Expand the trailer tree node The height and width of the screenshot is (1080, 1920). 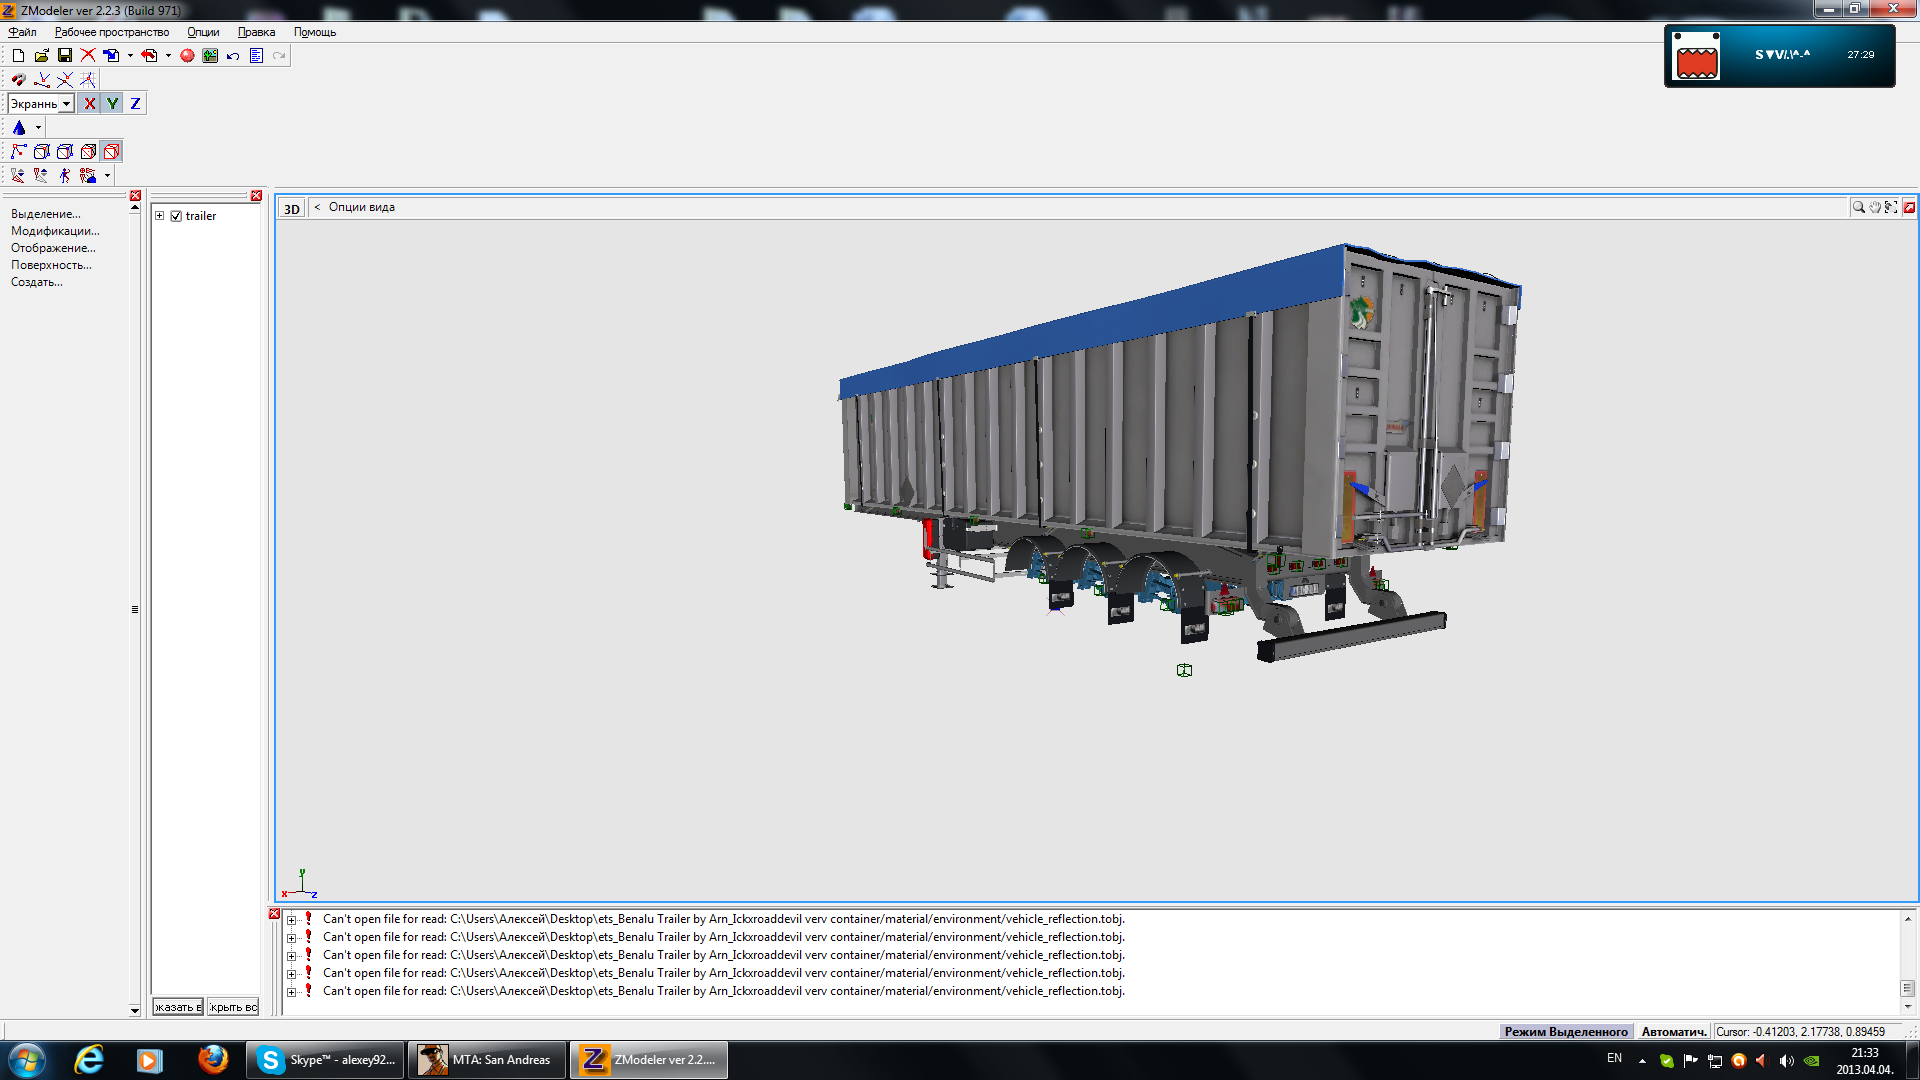[x=159, y=216]
